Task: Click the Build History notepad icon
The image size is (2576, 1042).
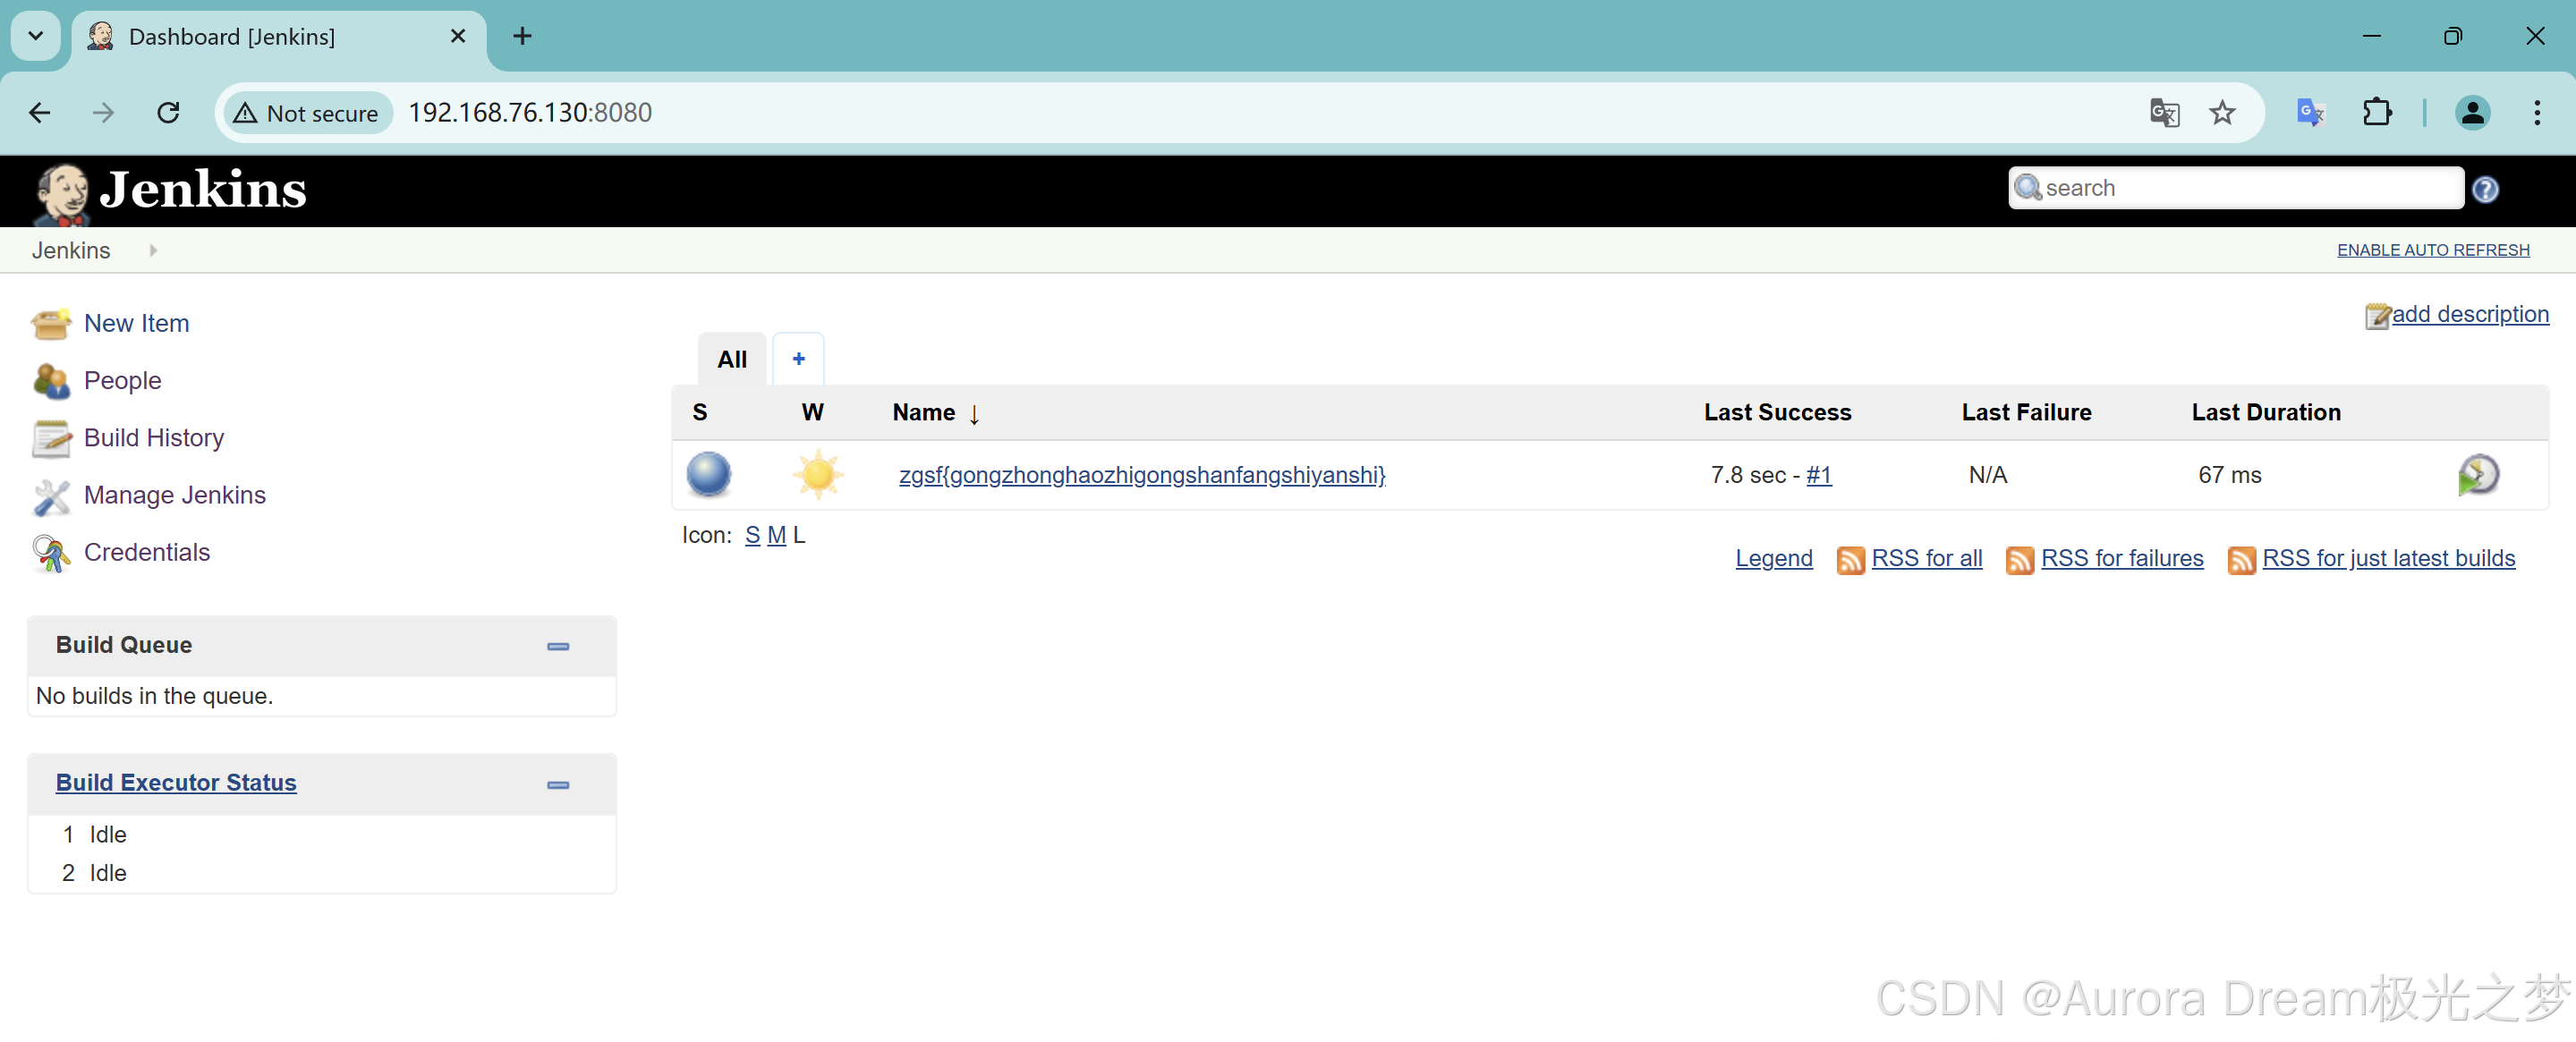Action: (x=51, y=438)
